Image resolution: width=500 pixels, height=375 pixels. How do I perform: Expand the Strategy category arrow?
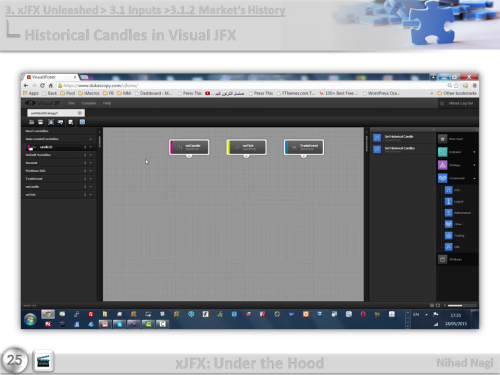click(474, 165)
